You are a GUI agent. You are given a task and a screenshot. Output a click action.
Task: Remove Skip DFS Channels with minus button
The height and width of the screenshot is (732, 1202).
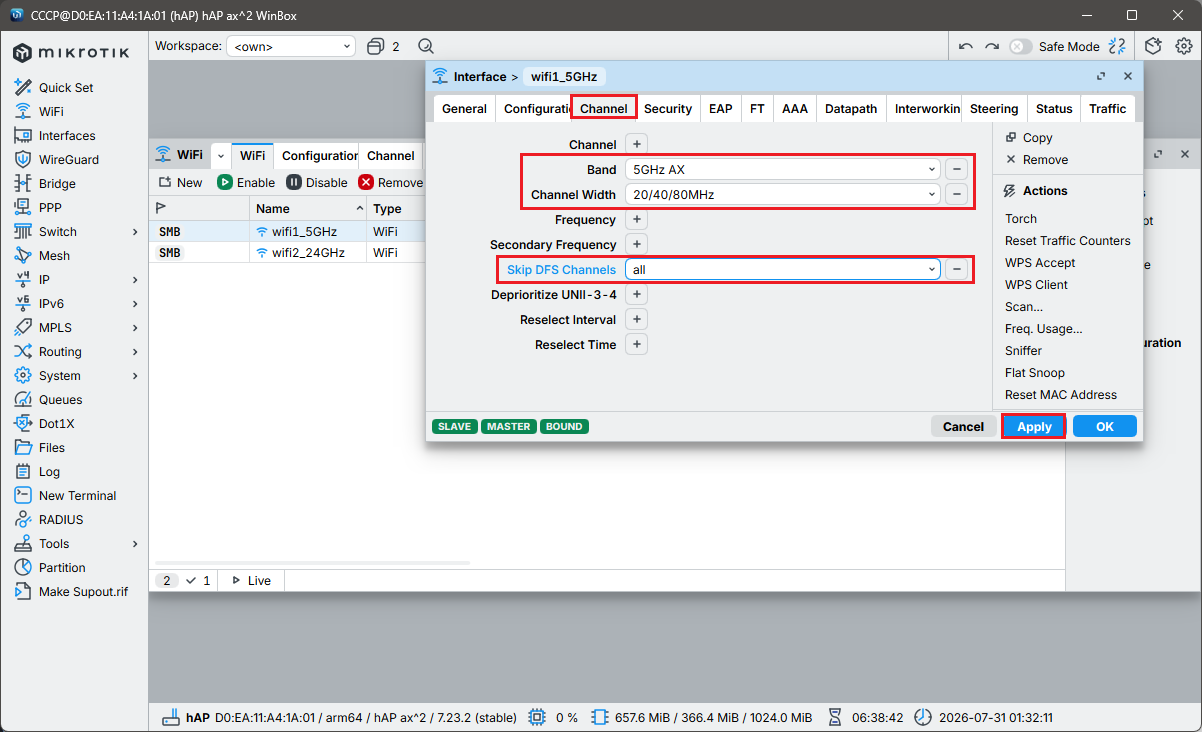[x=957, y=269]
